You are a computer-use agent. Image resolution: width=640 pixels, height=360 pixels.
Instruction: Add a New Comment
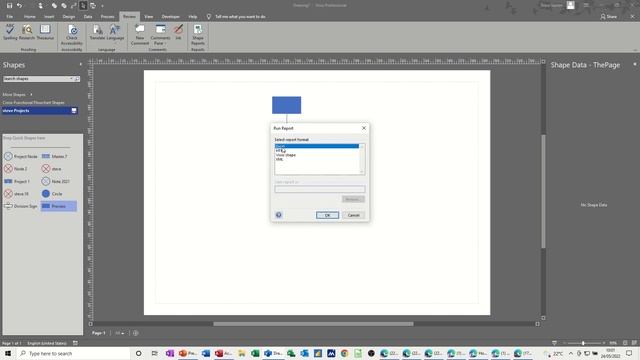(140, 35)
